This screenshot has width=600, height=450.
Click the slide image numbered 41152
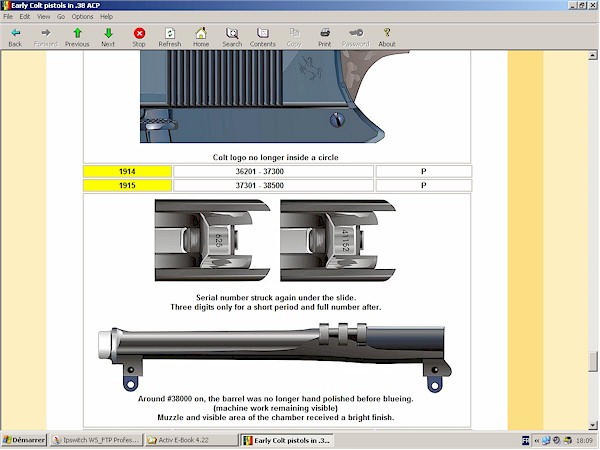point(338,240)
